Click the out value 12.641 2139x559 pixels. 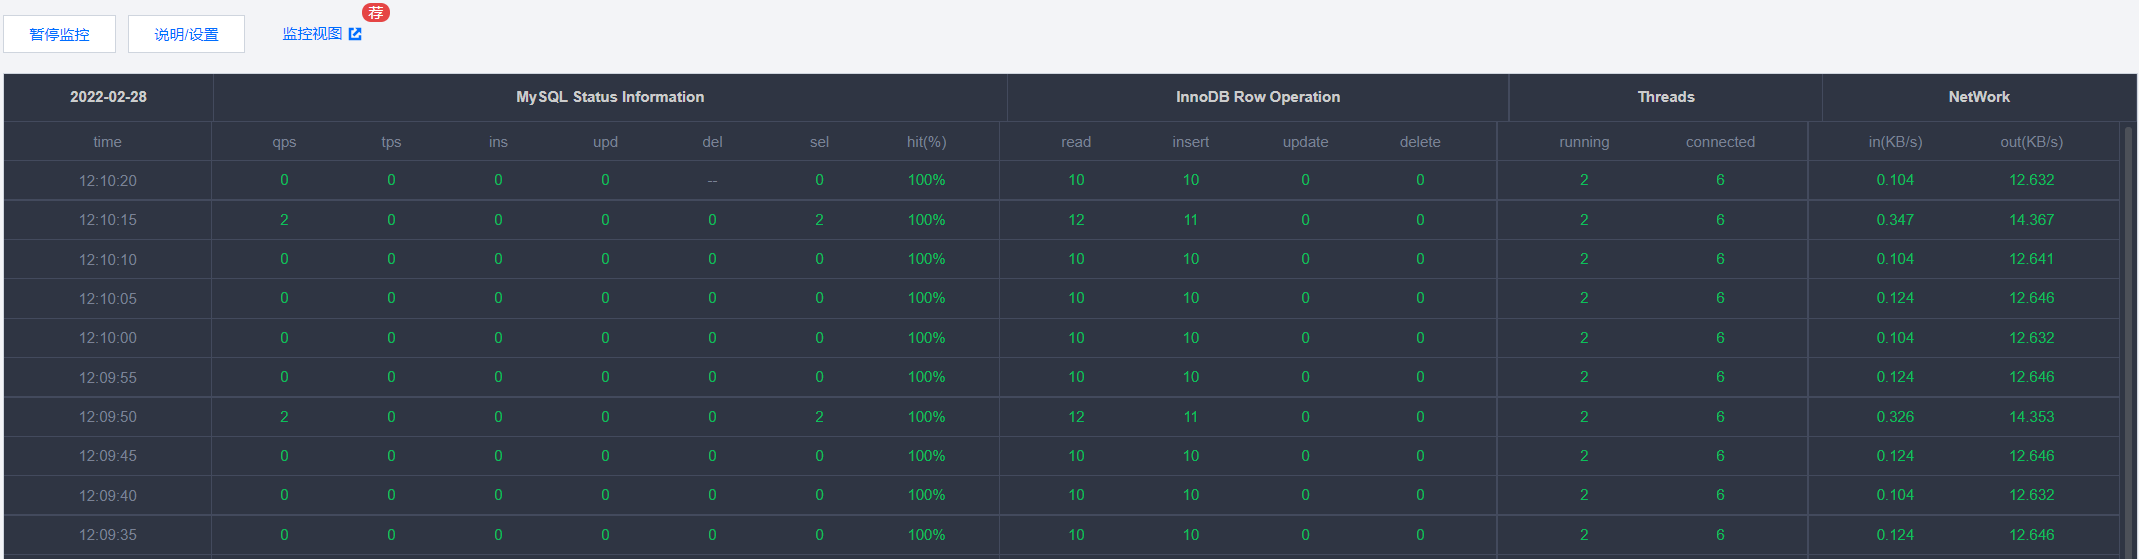point(2031,259)
